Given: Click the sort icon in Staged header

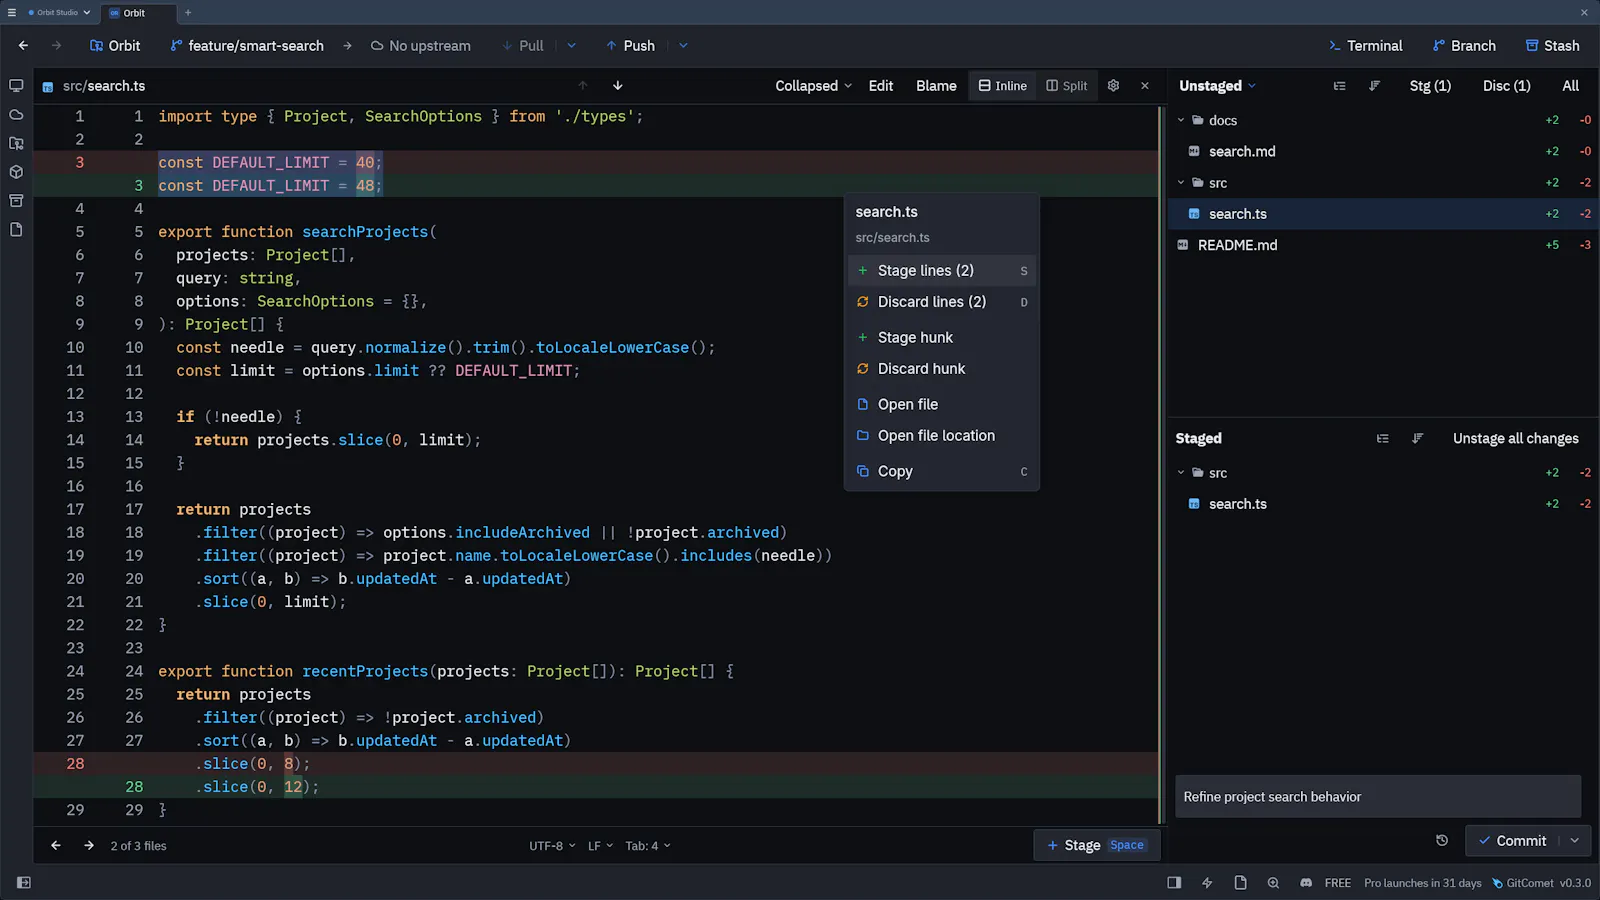Looking at the screenshot, I should click(1418, 438).
